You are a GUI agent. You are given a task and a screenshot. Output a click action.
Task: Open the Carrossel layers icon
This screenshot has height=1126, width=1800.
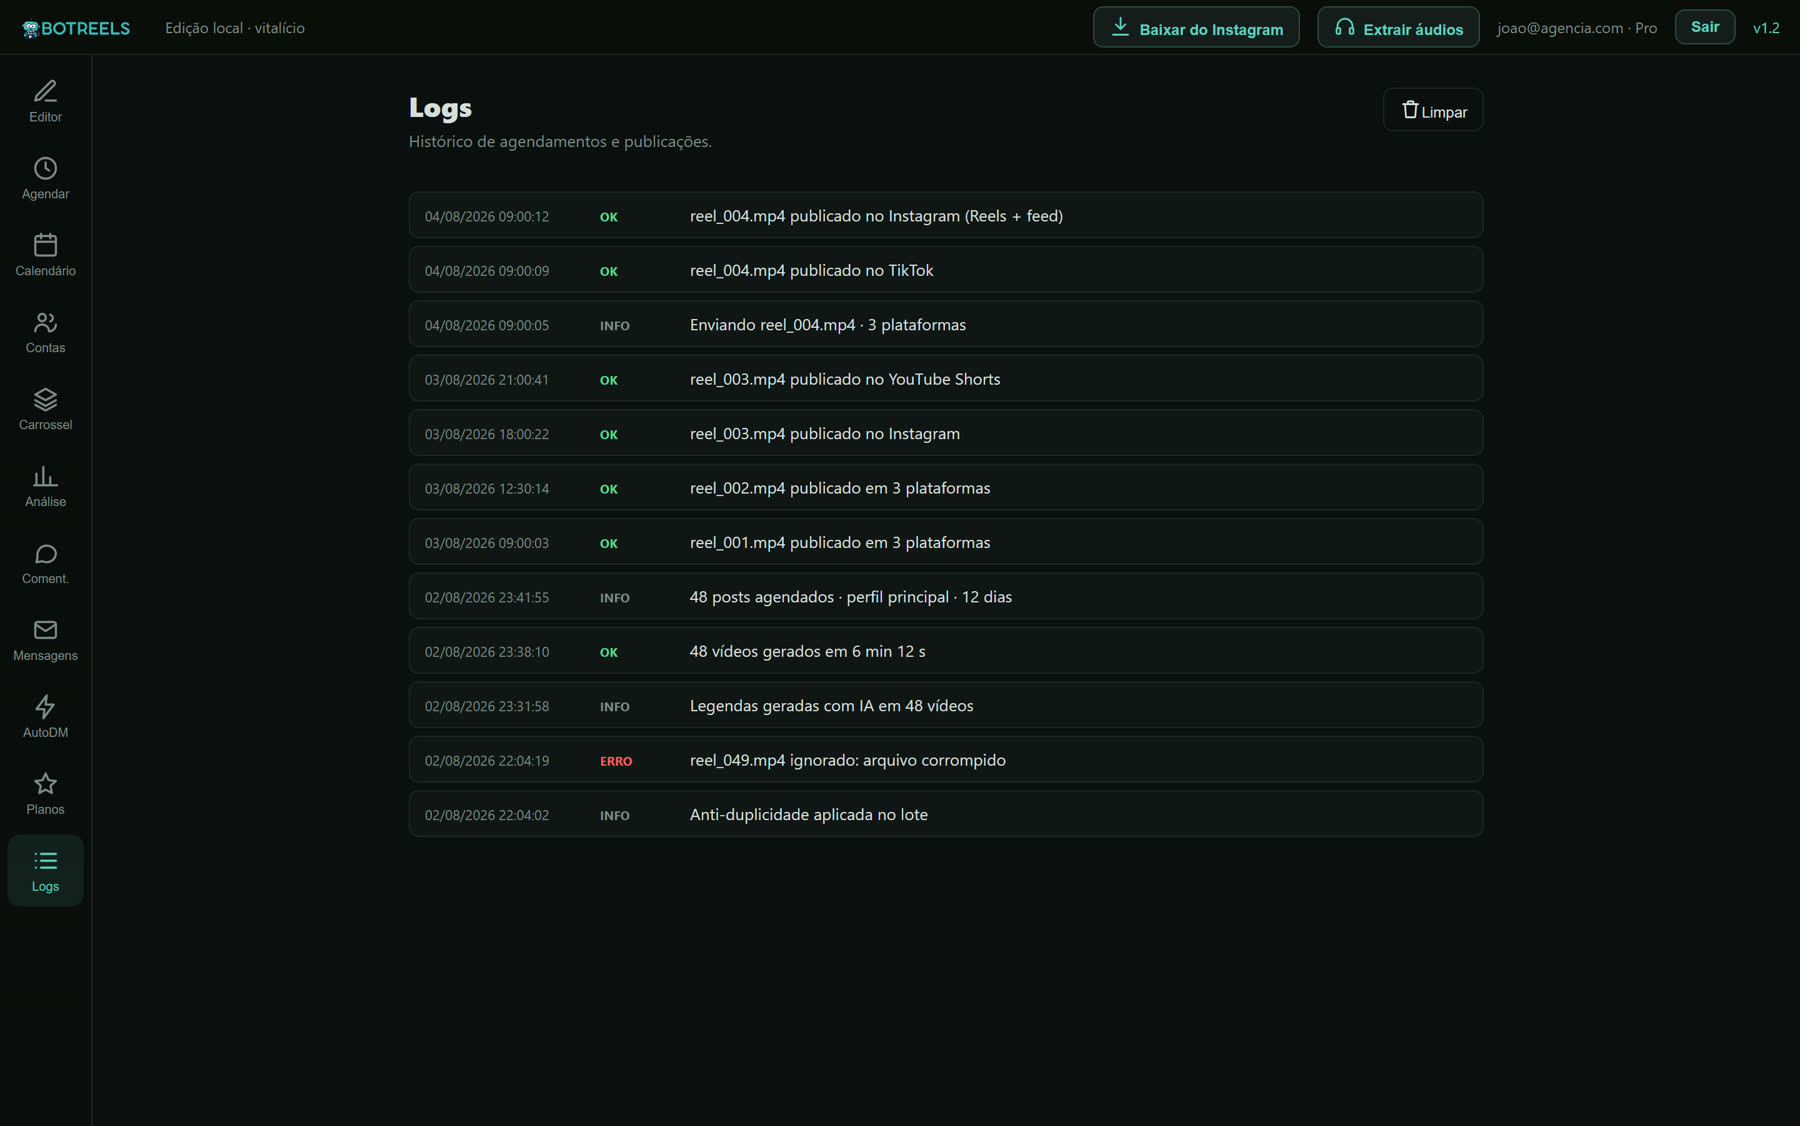pyautogui.click(x=45, y=399)
